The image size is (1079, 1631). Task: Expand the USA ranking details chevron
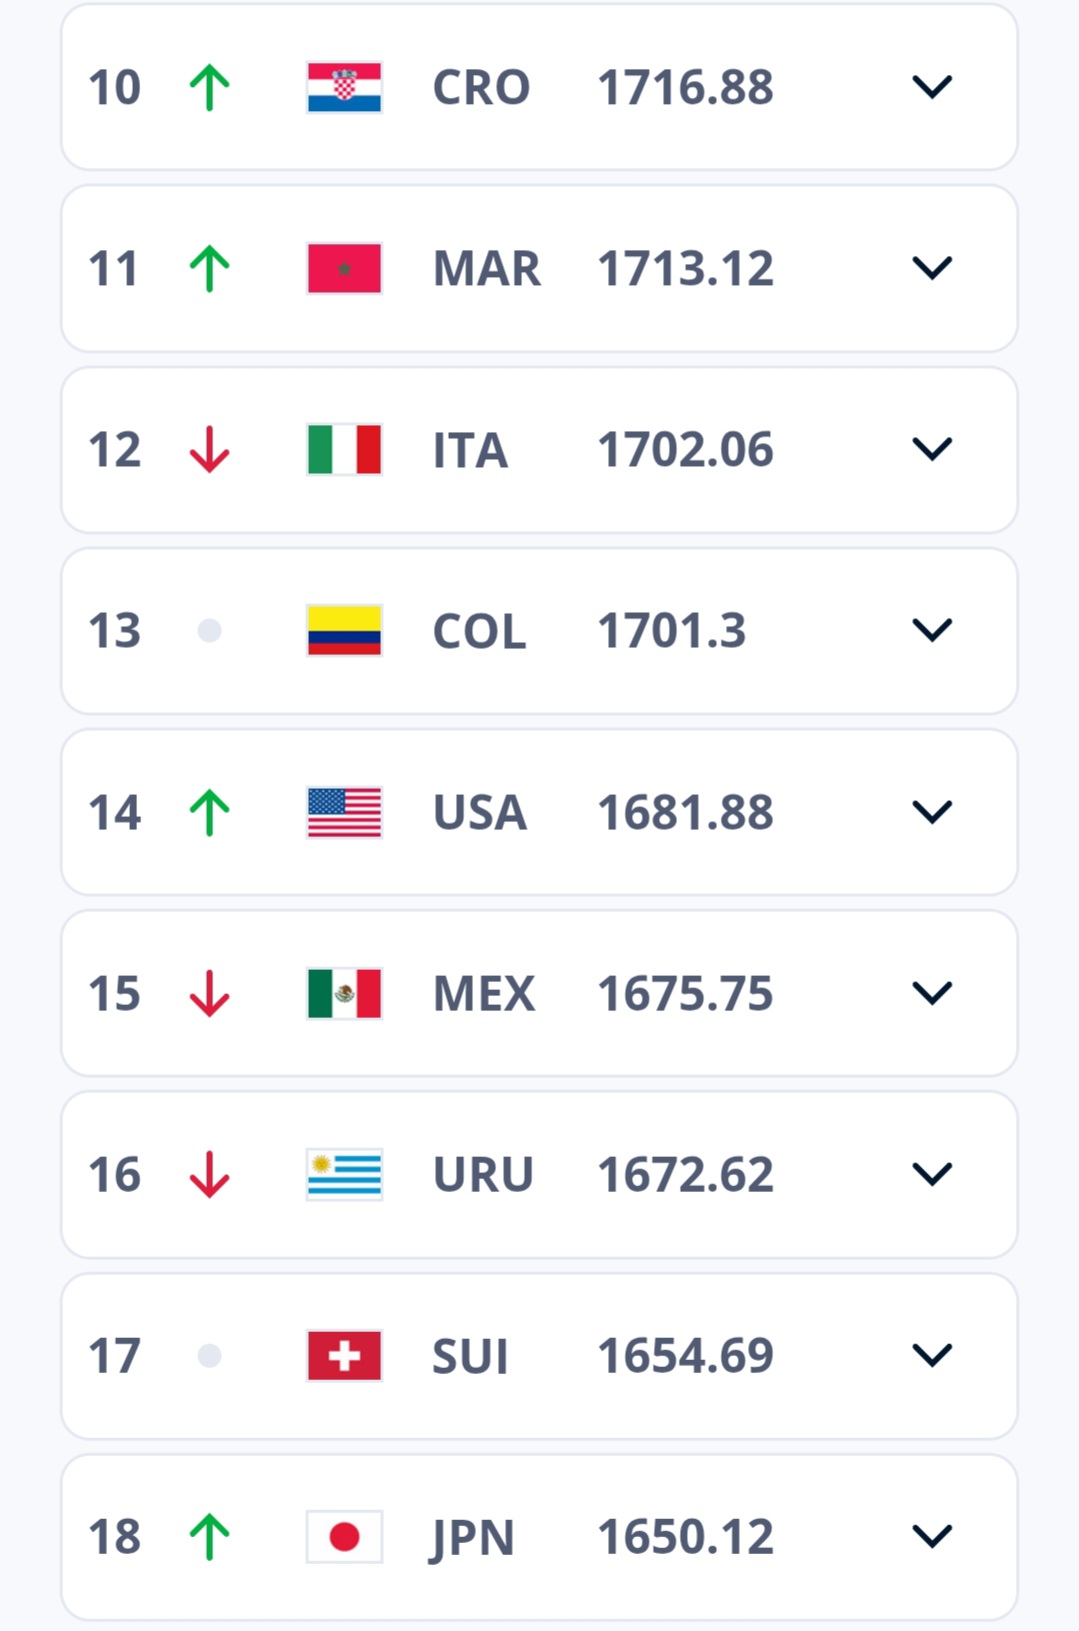932,812
